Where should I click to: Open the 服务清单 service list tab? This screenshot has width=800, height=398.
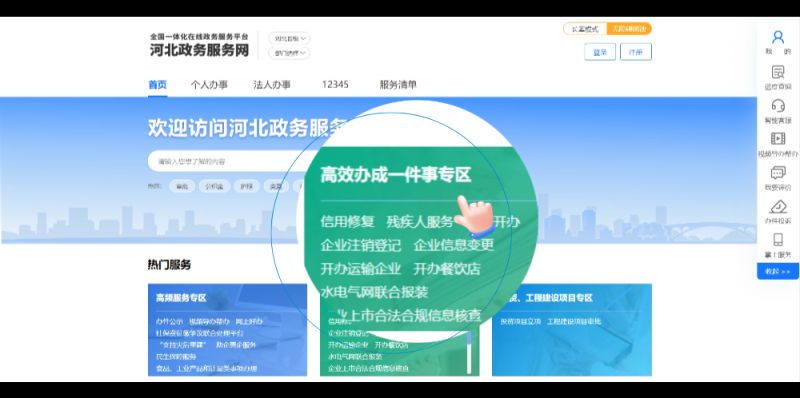(x=398, y=85)
